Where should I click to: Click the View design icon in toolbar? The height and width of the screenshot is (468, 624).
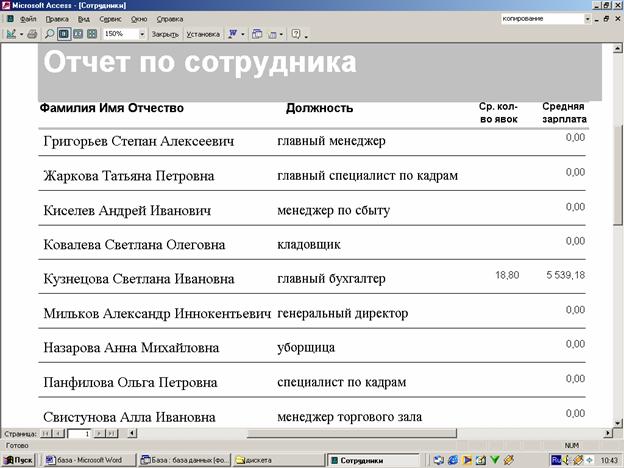click(11, 34)
